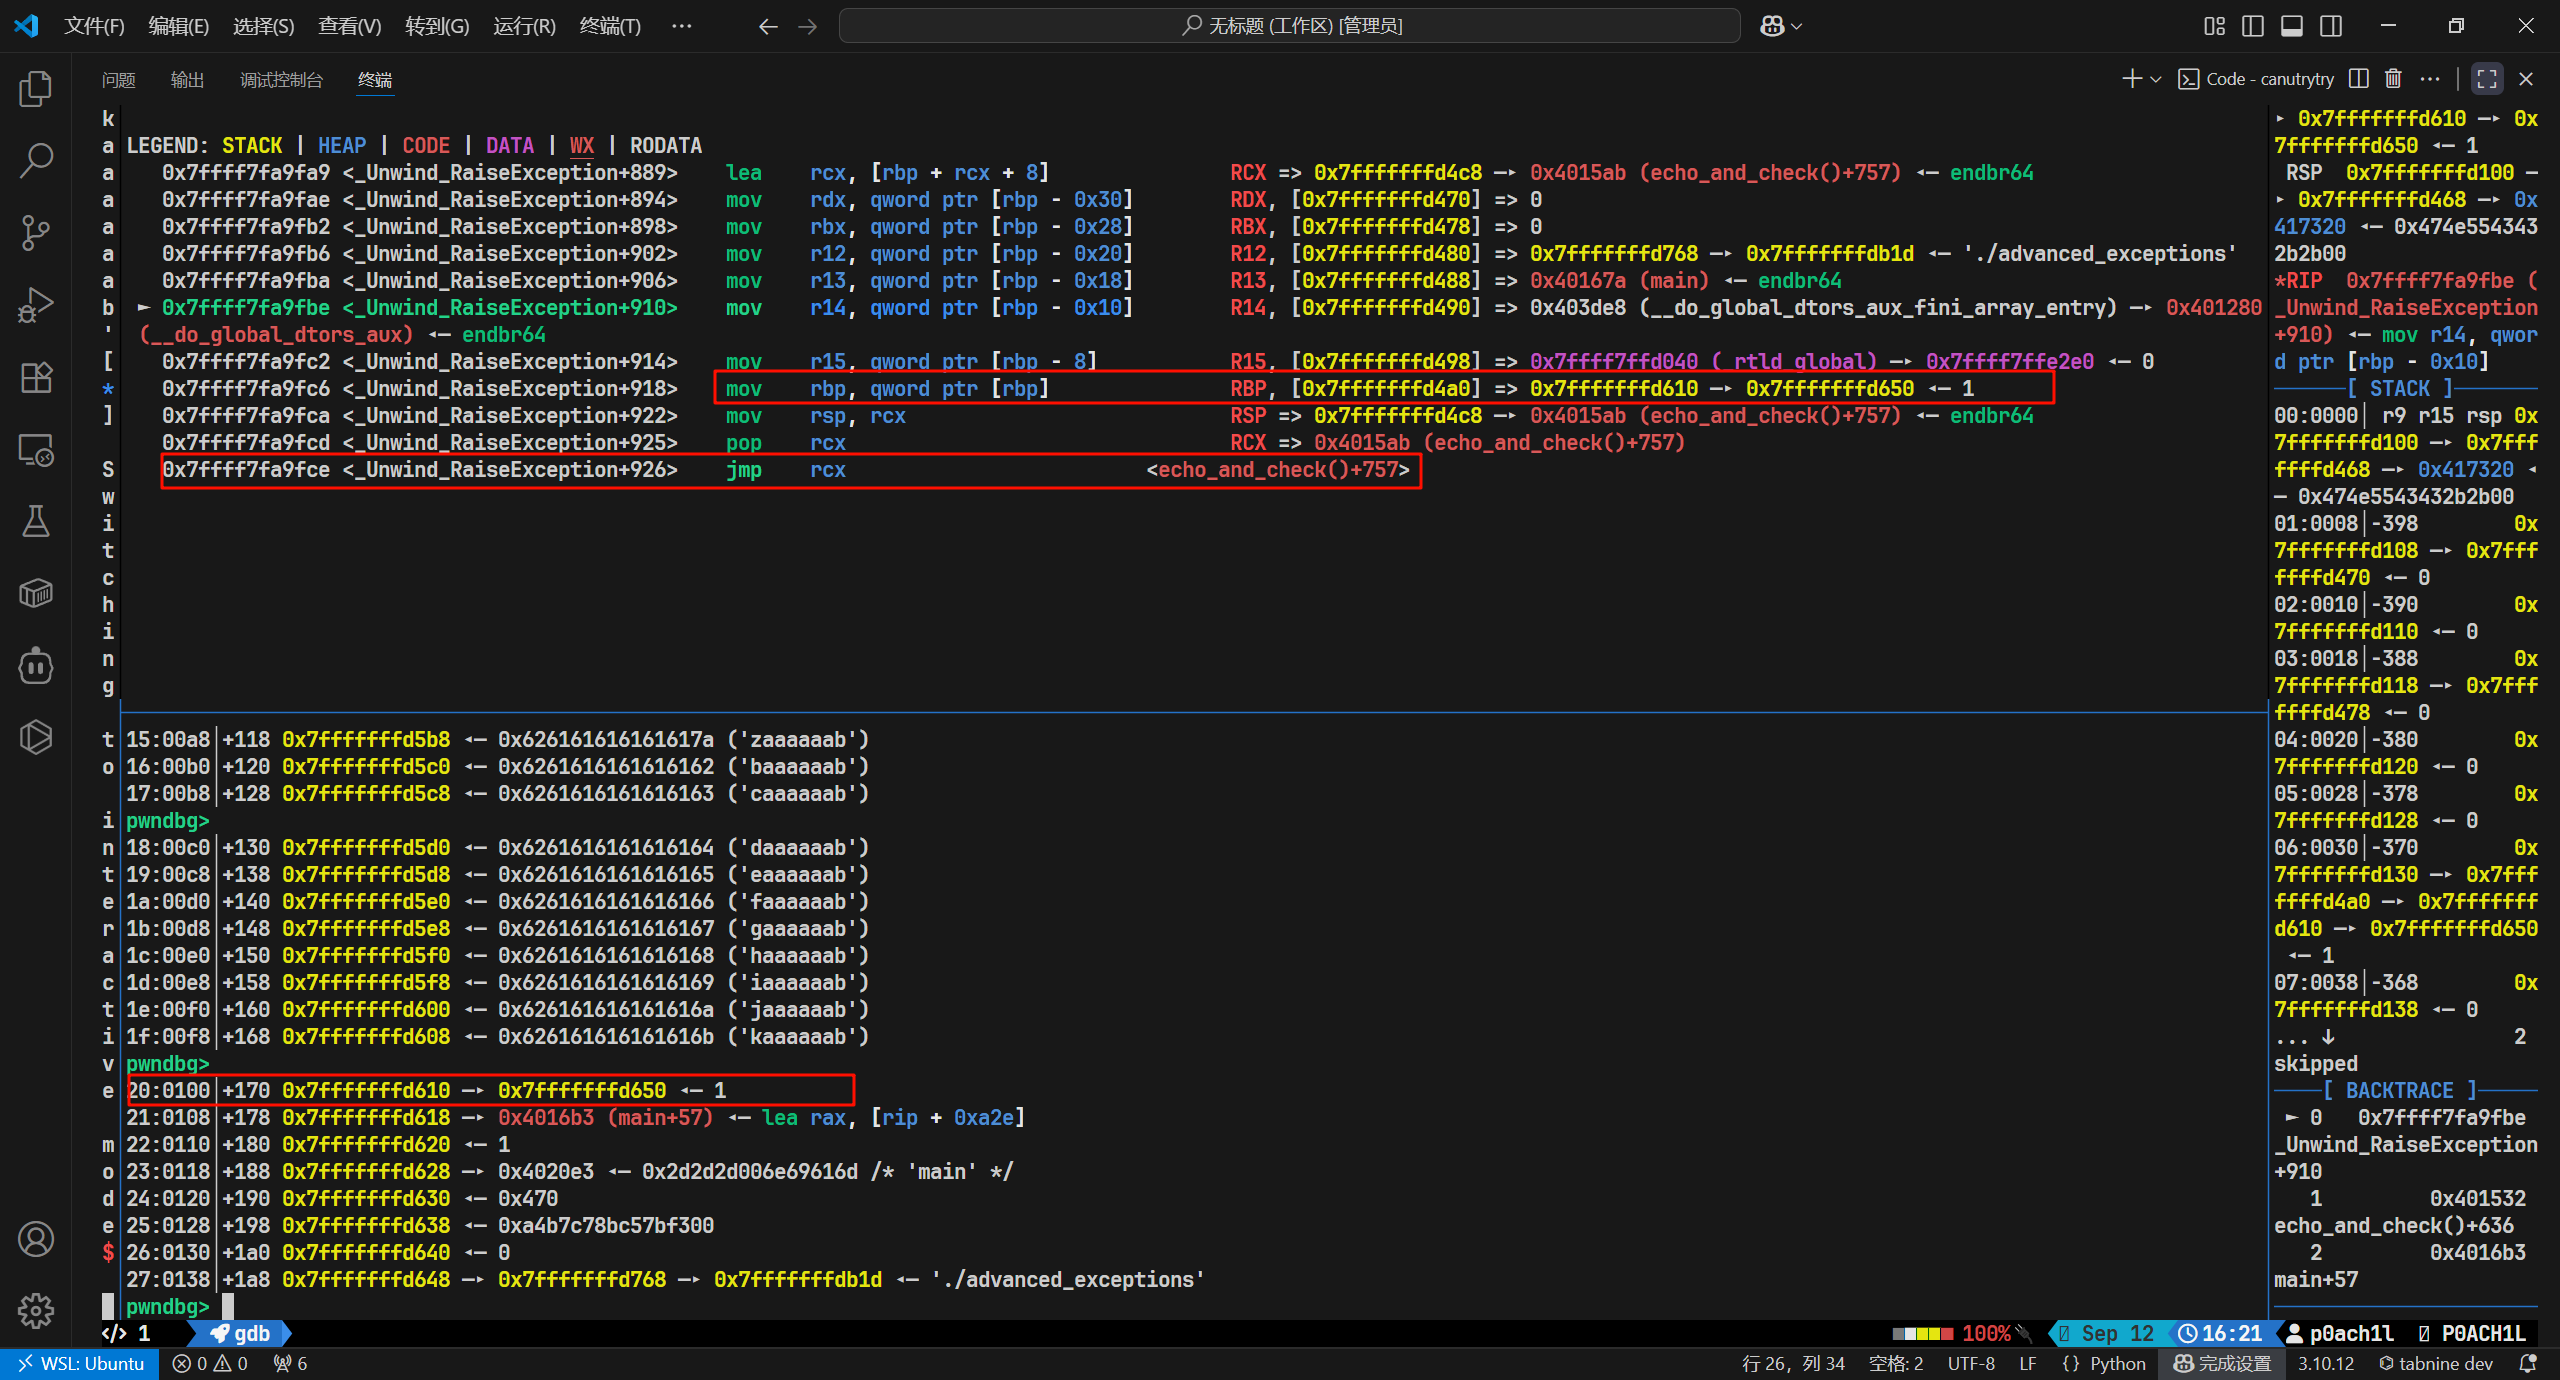Image resolution: width=2560 pixels, height=1380 pixels.
Task: Open the 终端(T) menu
Action: 610,26
